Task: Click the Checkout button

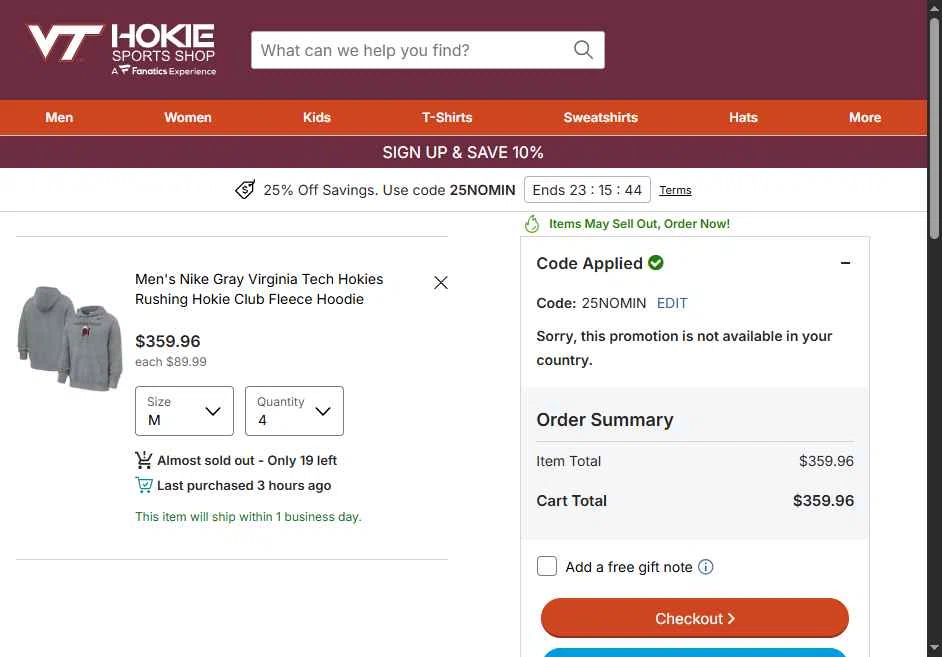Action: tap(694, 618)
